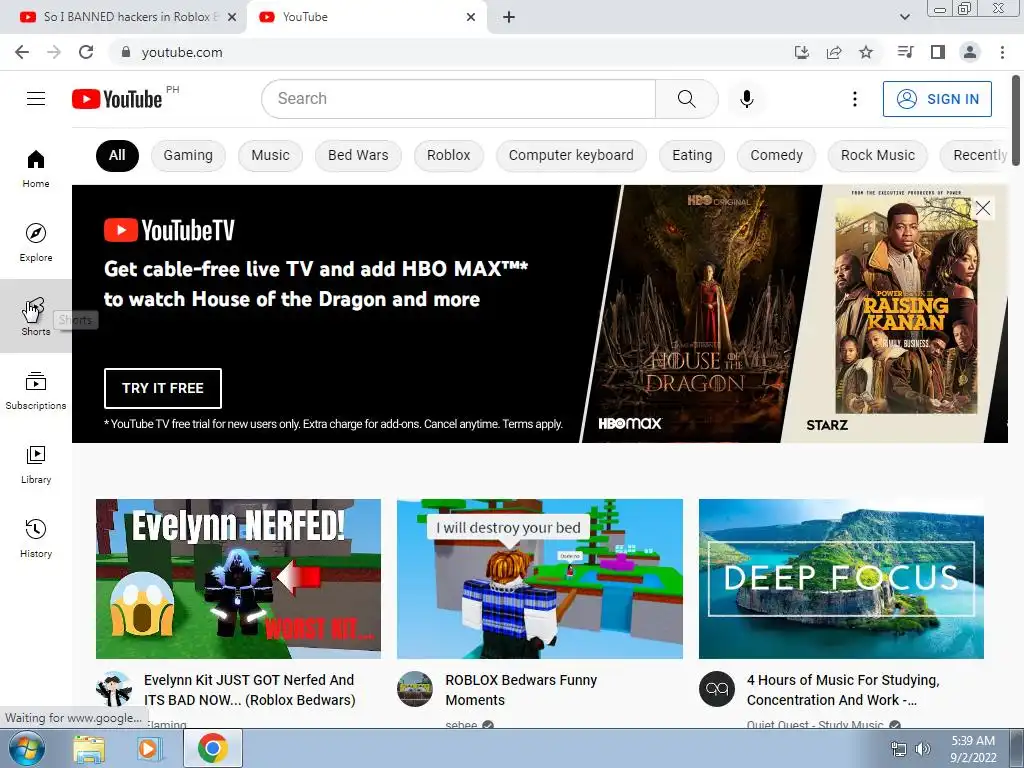Open Windows Explorer from taskbar
The width and height of the screenshot is (1024, 768).
coord(89,748)
